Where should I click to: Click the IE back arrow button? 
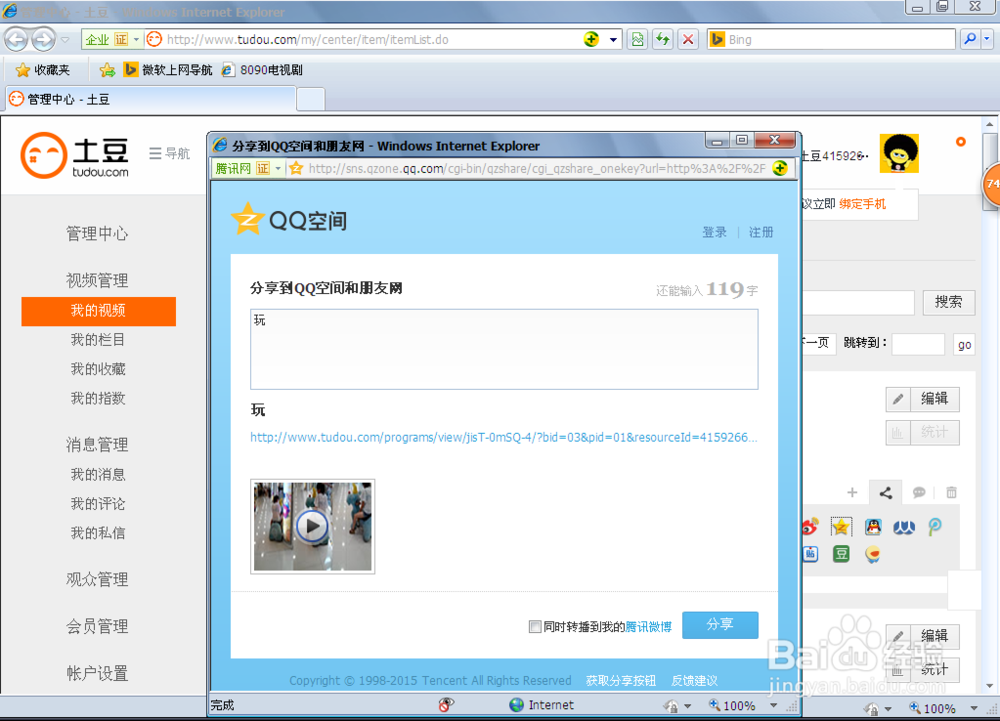[x=17, y=40]
